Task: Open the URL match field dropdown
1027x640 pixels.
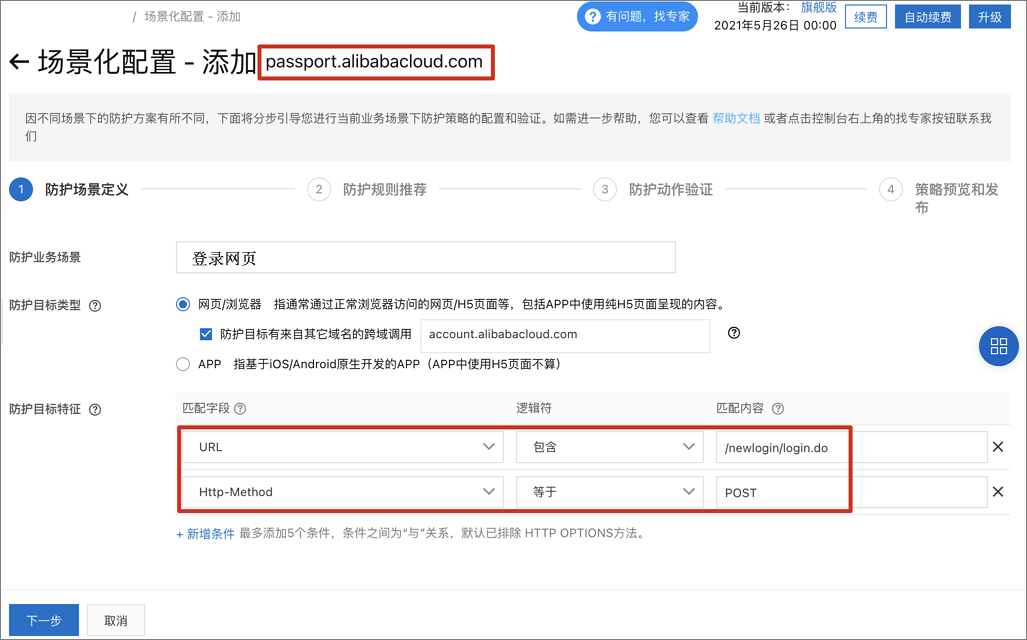Action: [x=343, y=447]
